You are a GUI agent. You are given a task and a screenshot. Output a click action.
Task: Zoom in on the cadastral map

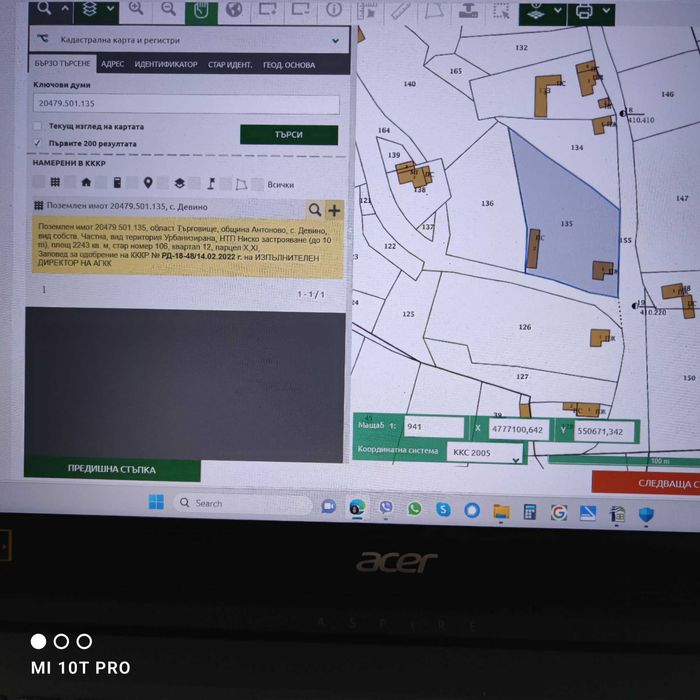point(136,9)
